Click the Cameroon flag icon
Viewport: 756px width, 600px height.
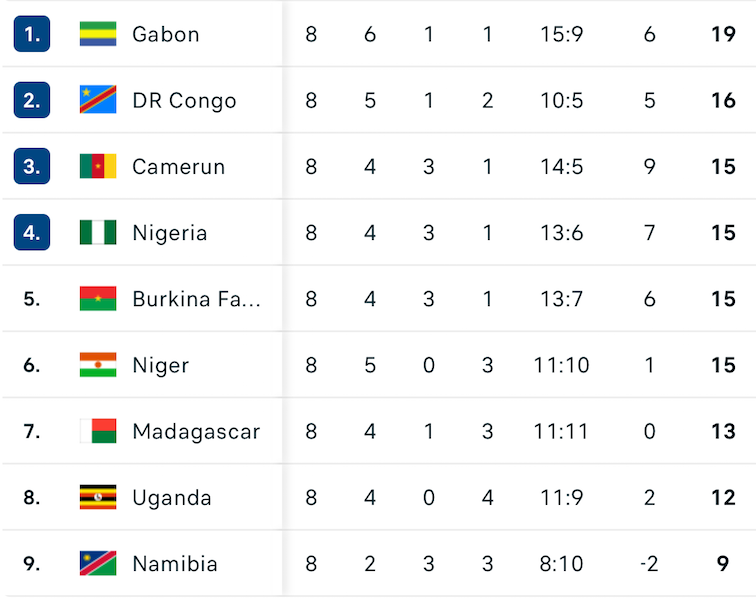click(x=98, y=166)
